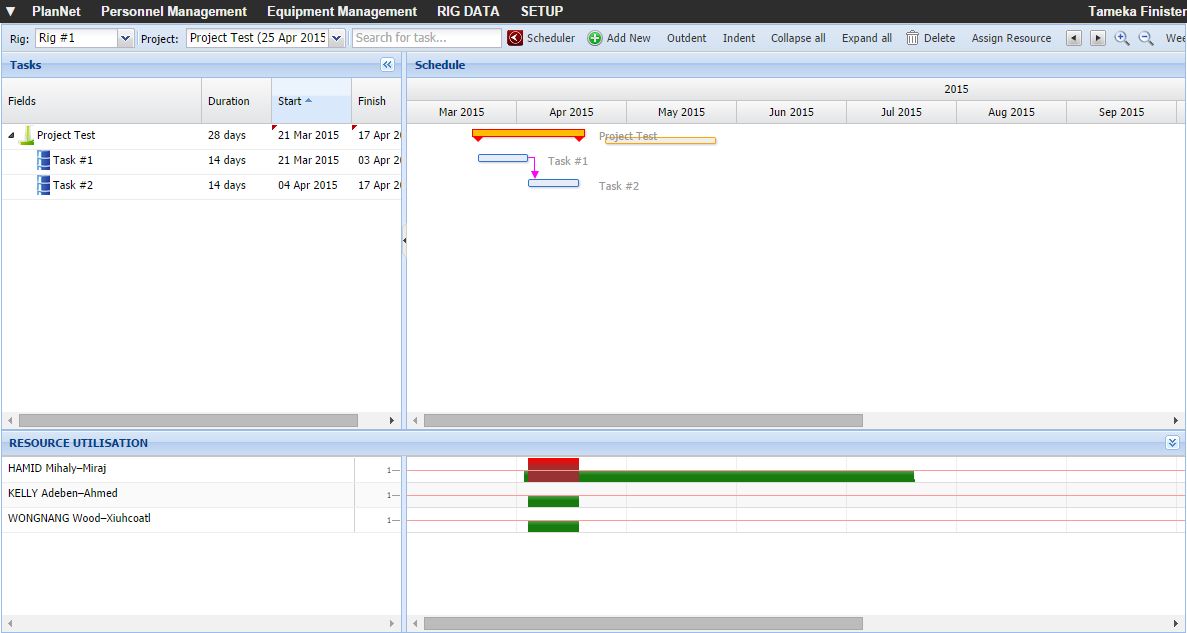Click the Delete trash can icon
Image resolution: width=1187 pixels, height=633 pixels.
(x=912, y=38)
